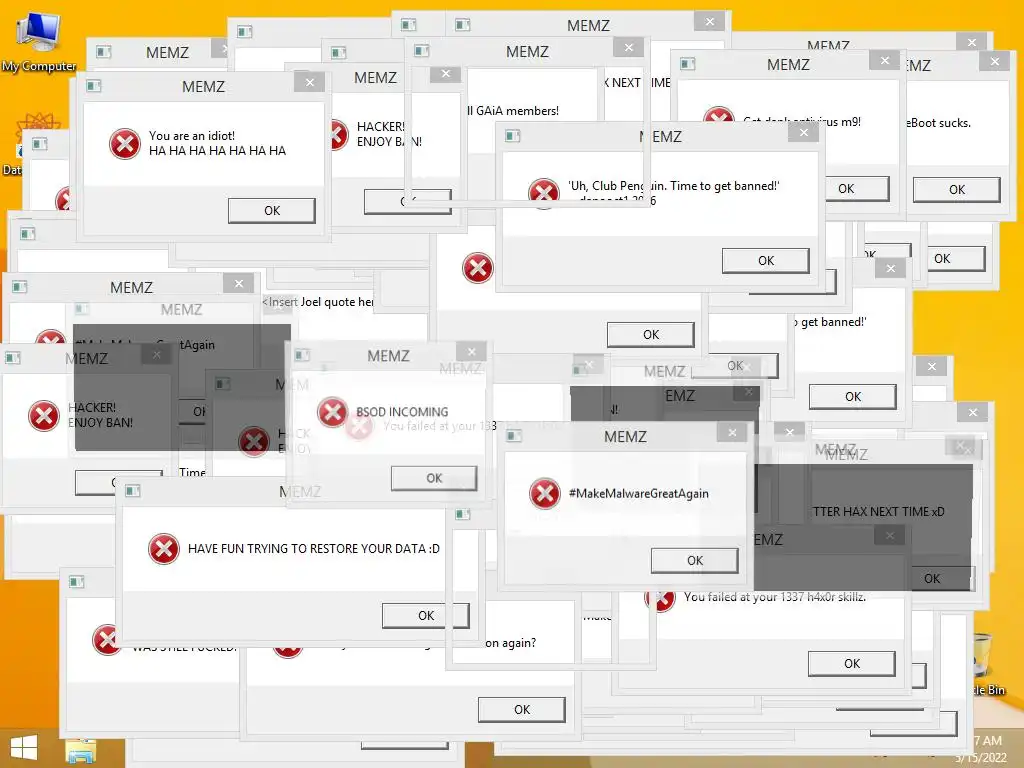Click the 'eBoot sucks.' message text
Screen dimensions: 1024x768
(x=938, y=123)
